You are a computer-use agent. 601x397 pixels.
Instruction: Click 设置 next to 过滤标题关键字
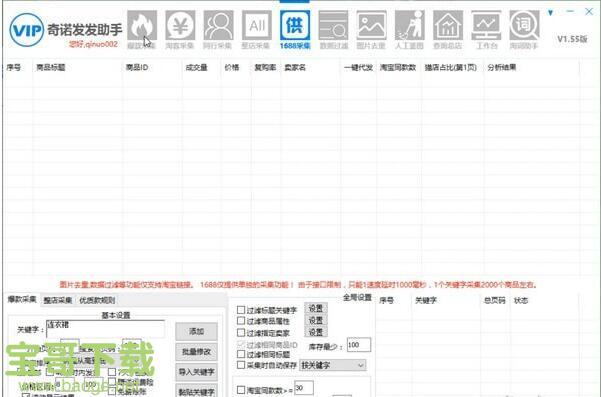click(x=316, y=308)
